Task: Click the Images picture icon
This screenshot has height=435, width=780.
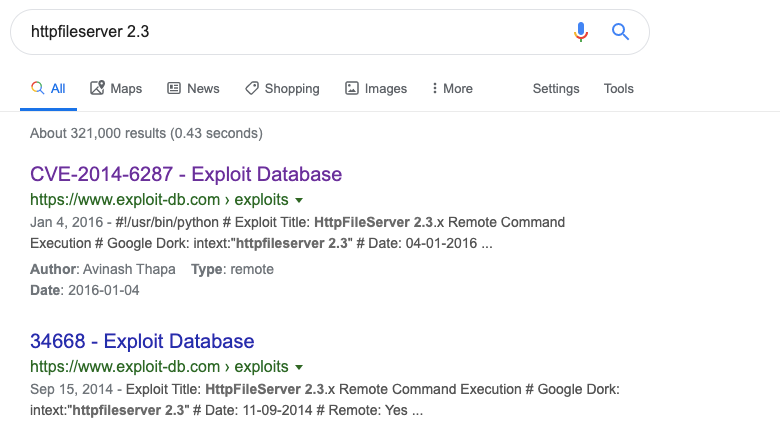Action: point(352,88)
